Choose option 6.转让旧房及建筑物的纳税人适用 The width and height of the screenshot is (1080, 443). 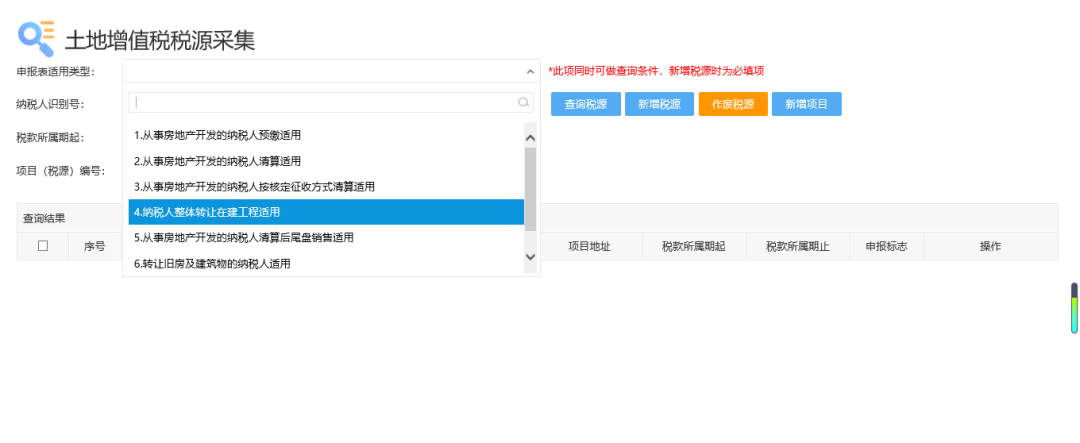click(x=326, y=263)
